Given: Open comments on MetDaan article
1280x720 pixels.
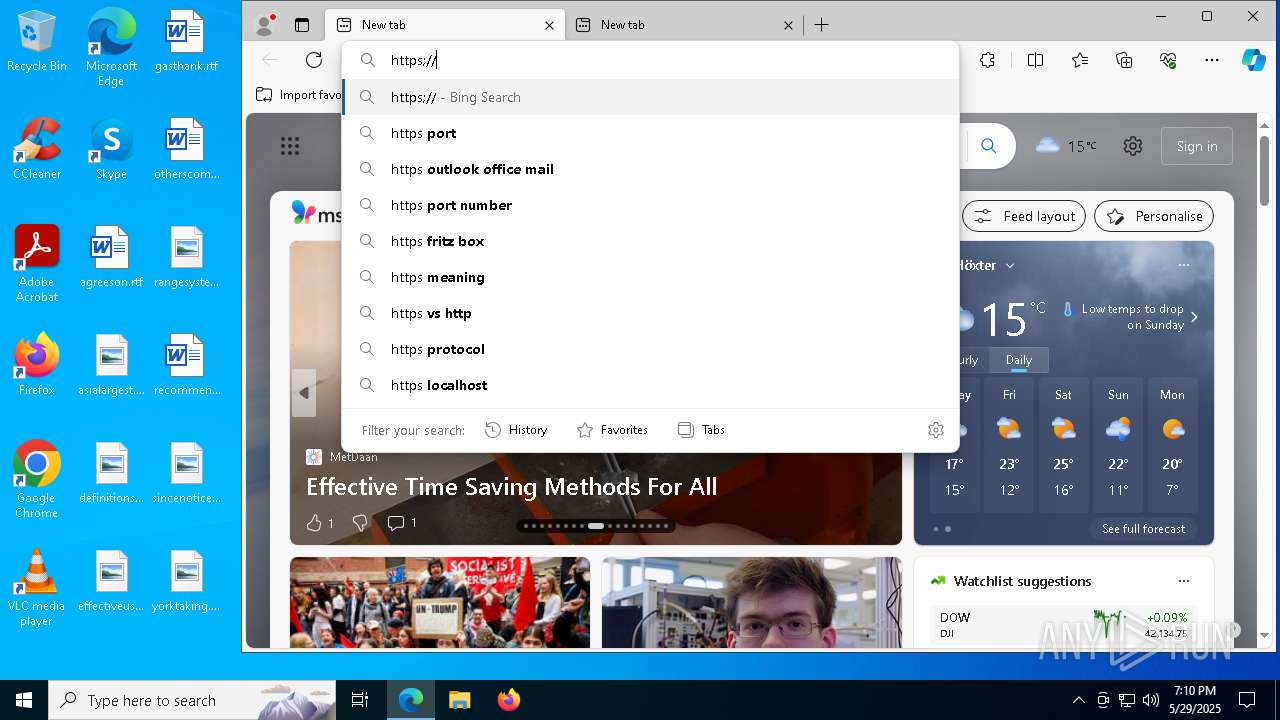Looking at the screenshot, I should [402, 523].
